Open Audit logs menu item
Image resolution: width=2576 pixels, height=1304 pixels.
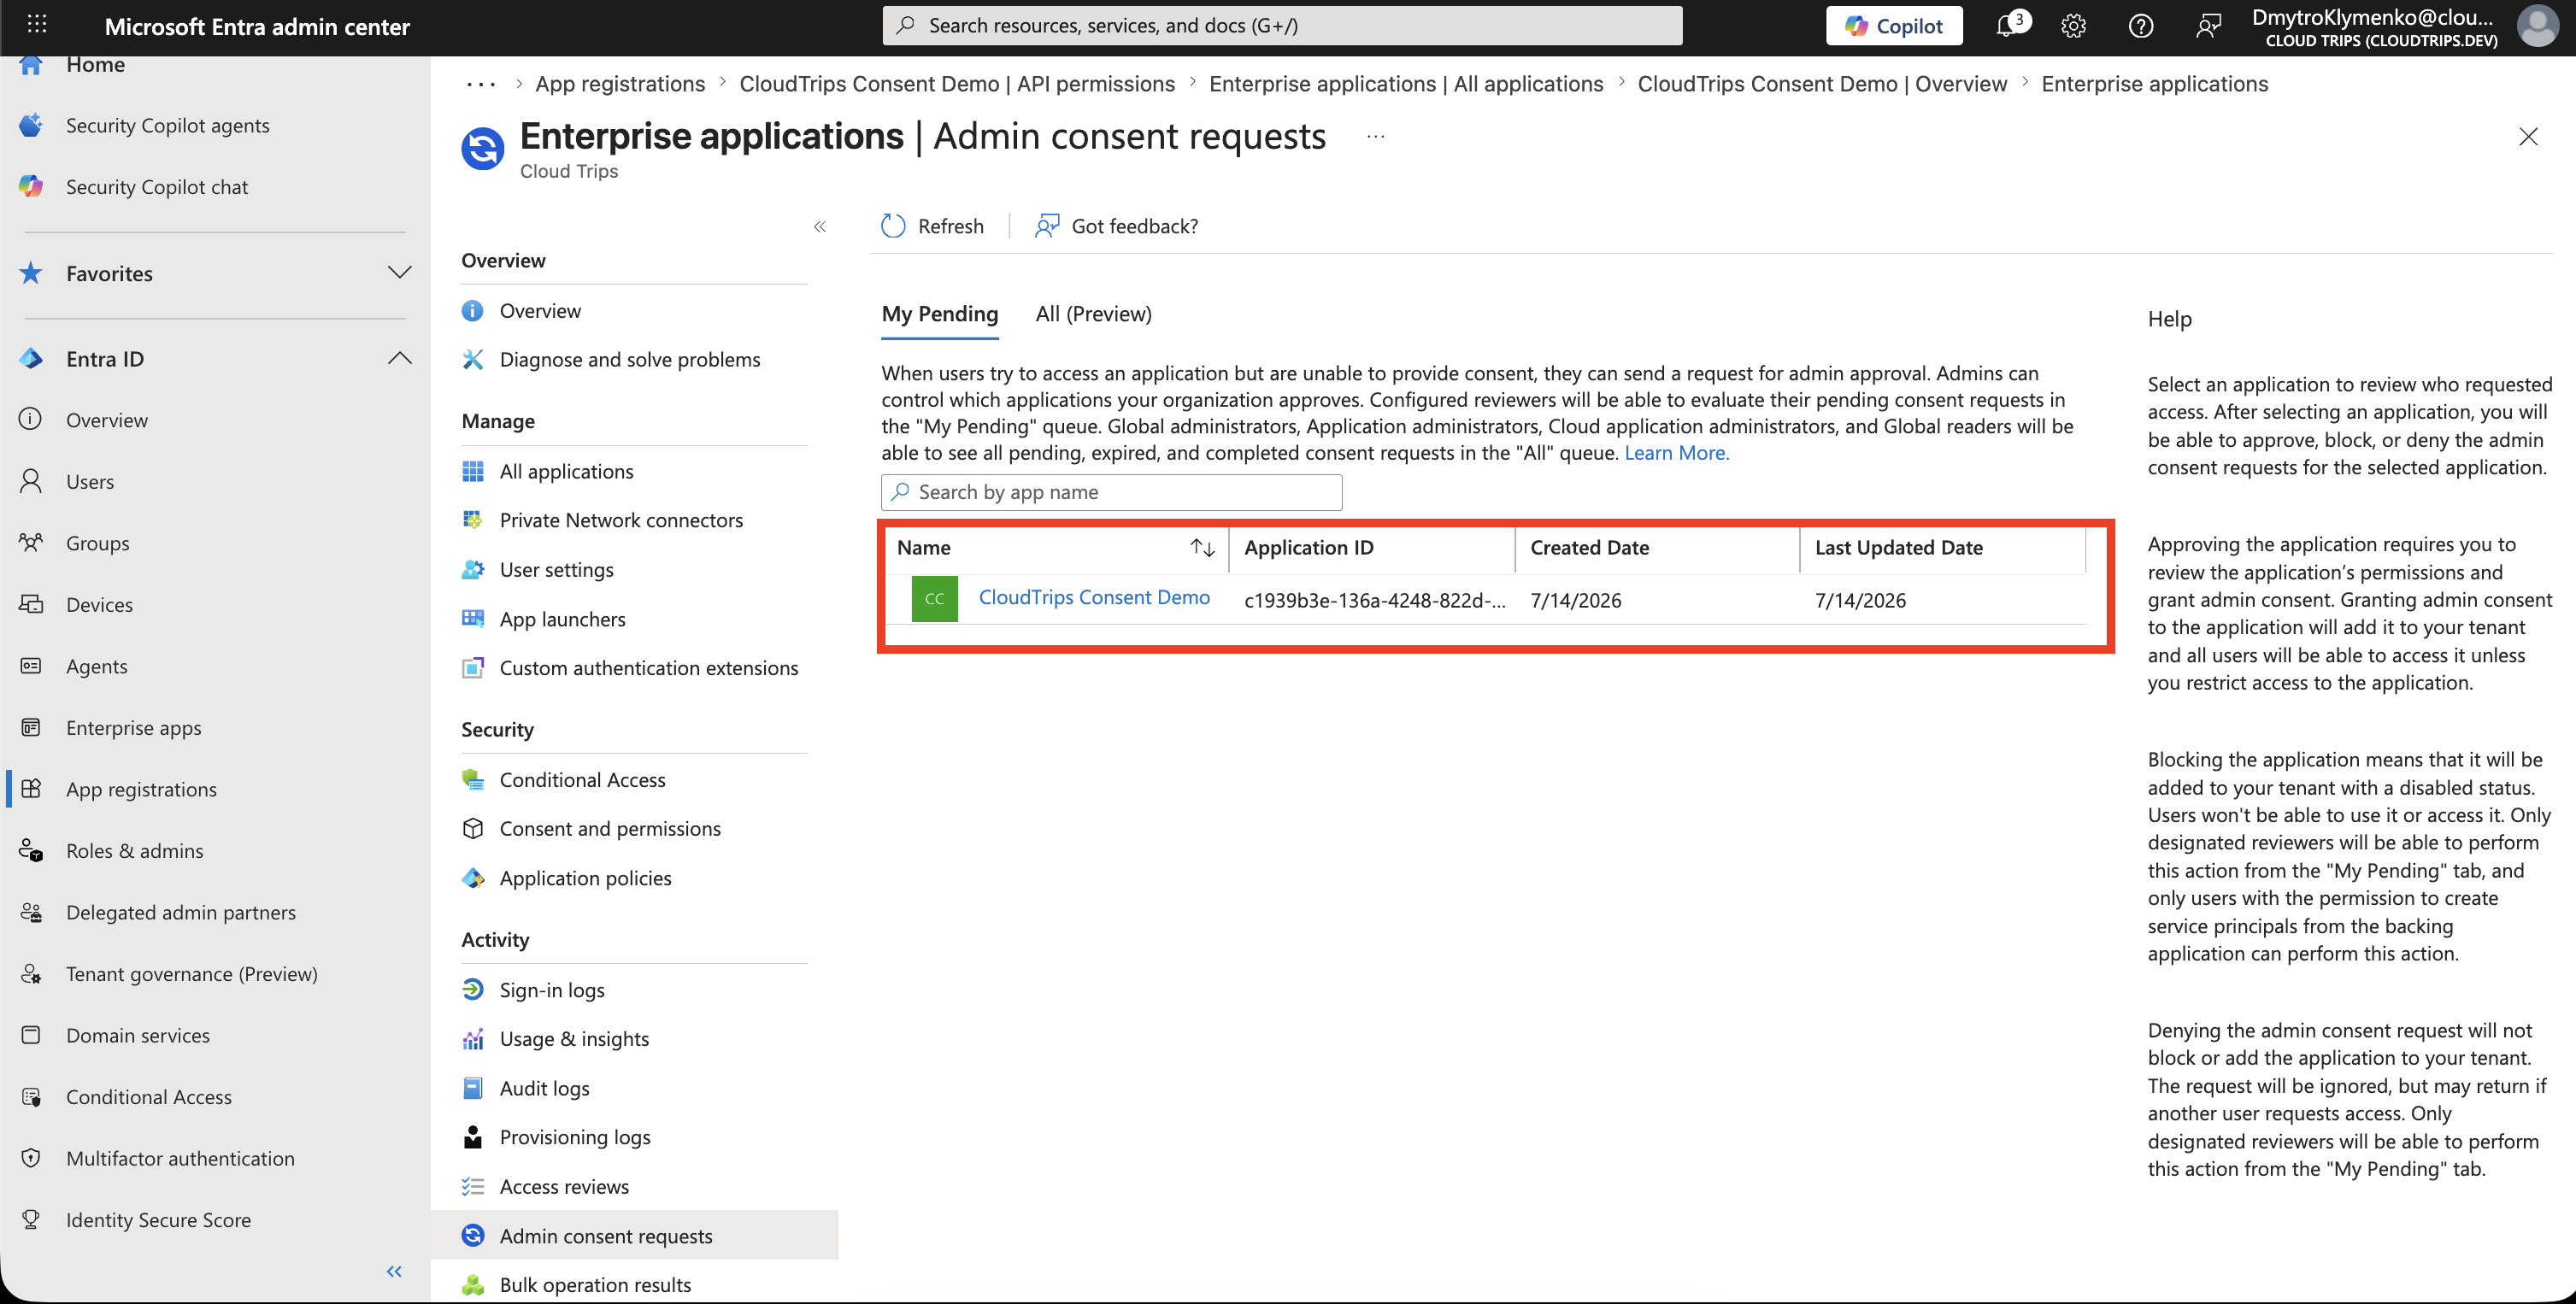pyautogui.click(x=544, y=1088)
